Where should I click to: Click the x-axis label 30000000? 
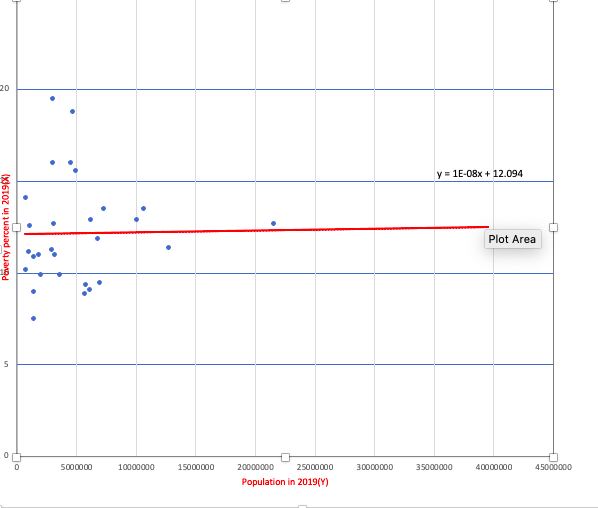pos(375,467)
